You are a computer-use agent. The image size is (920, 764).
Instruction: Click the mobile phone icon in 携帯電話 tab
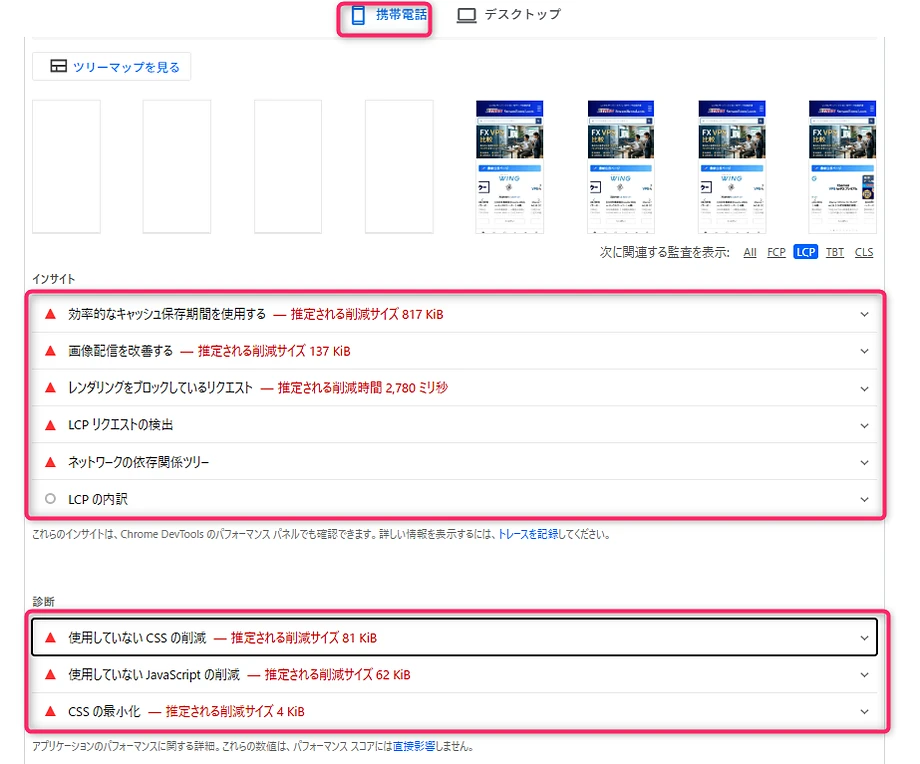(x=358, y=15)
